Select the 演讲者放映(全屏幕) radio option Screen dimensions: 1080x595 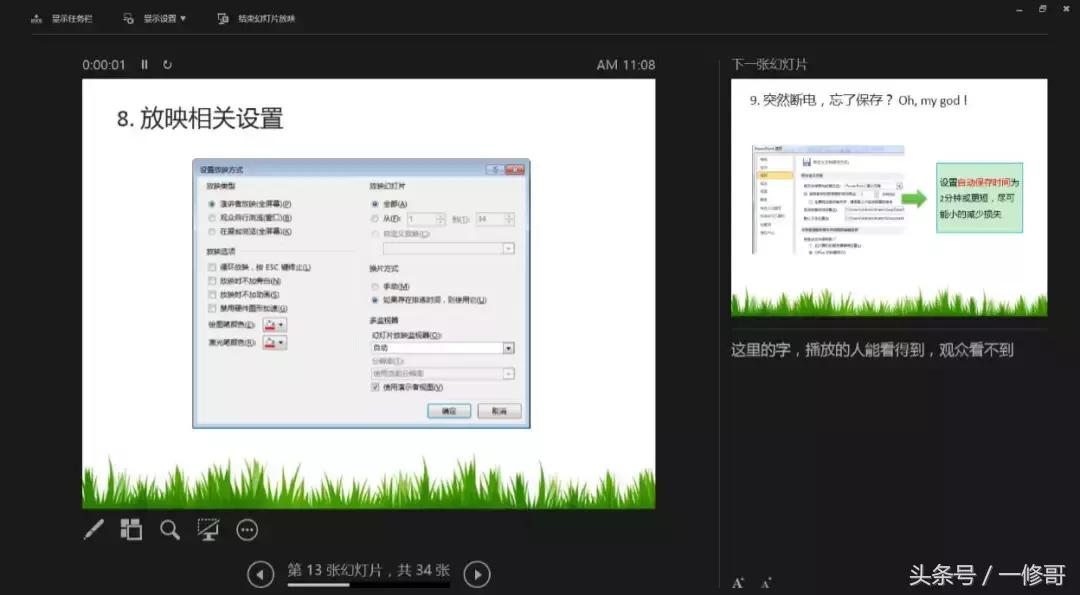pyautogui.click(x=211, y=202)
